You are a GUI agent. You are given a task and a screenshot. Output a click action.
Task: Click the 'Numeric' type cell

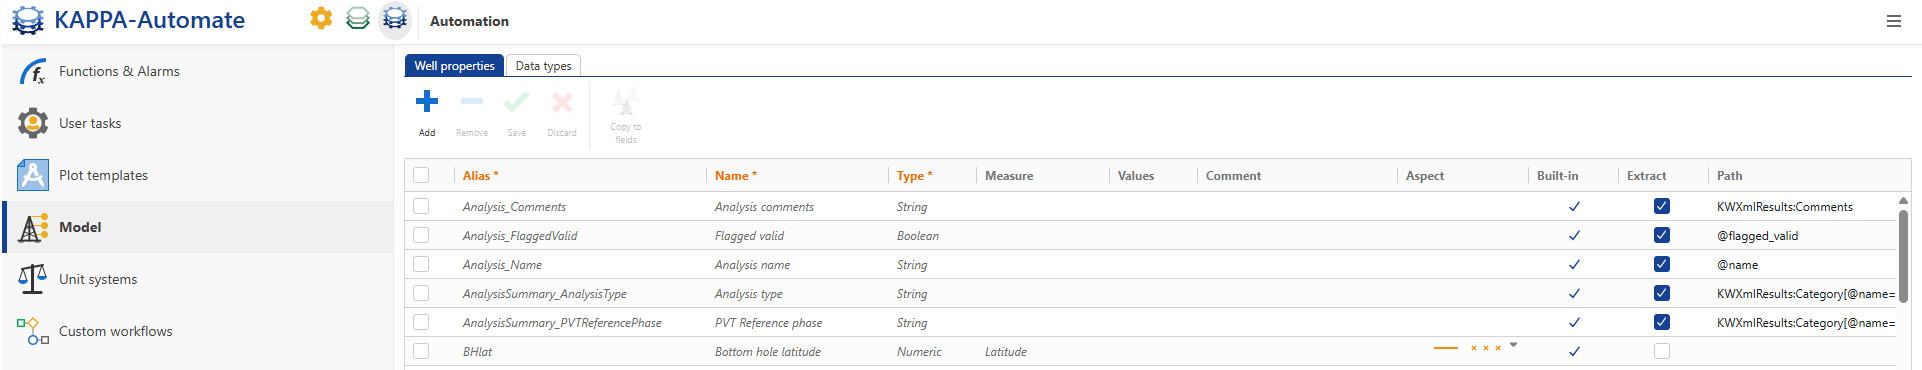pyautogui.click(x=919, y=352)
